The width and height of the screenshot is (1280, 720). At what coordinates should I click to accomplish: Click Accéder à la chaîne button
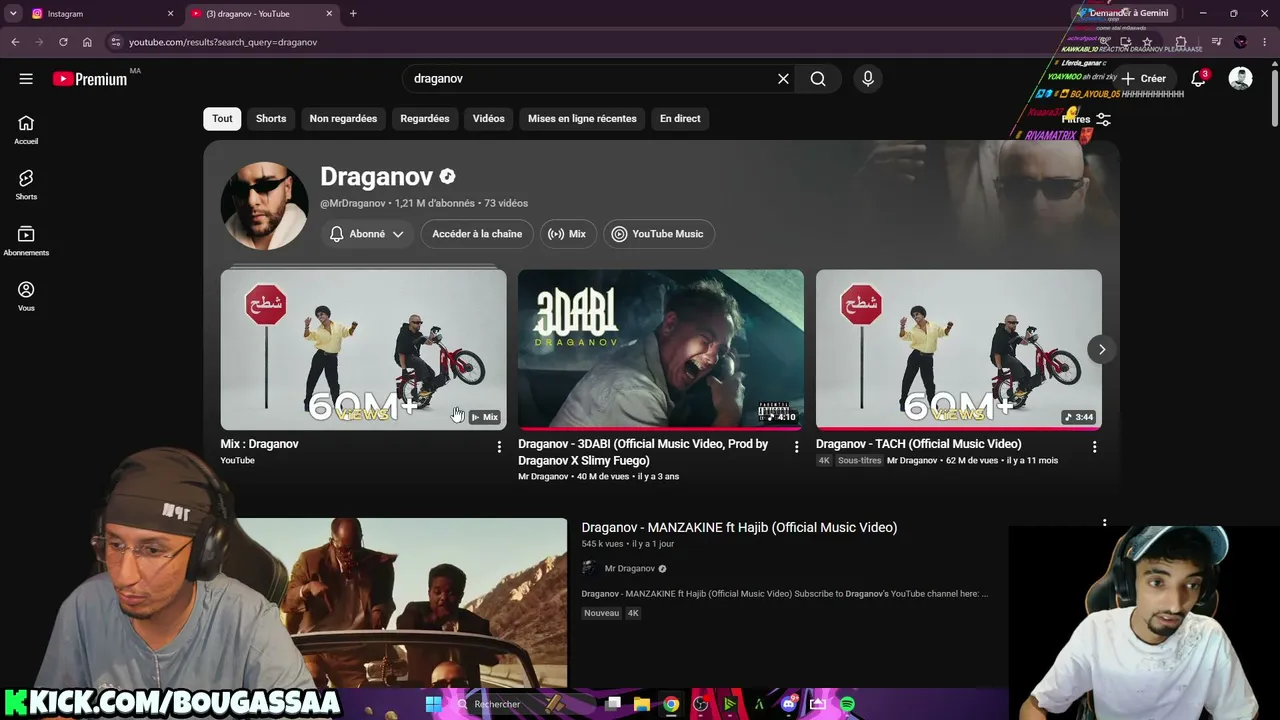pos(477,234)
